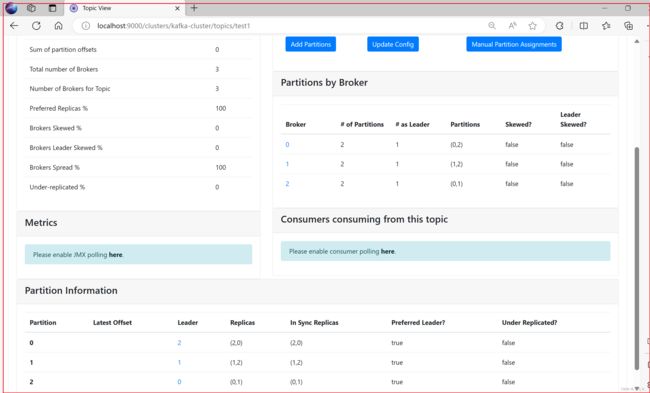
Task: Click 'Under Replicated?' column header
Action: [x=529, y=323]
